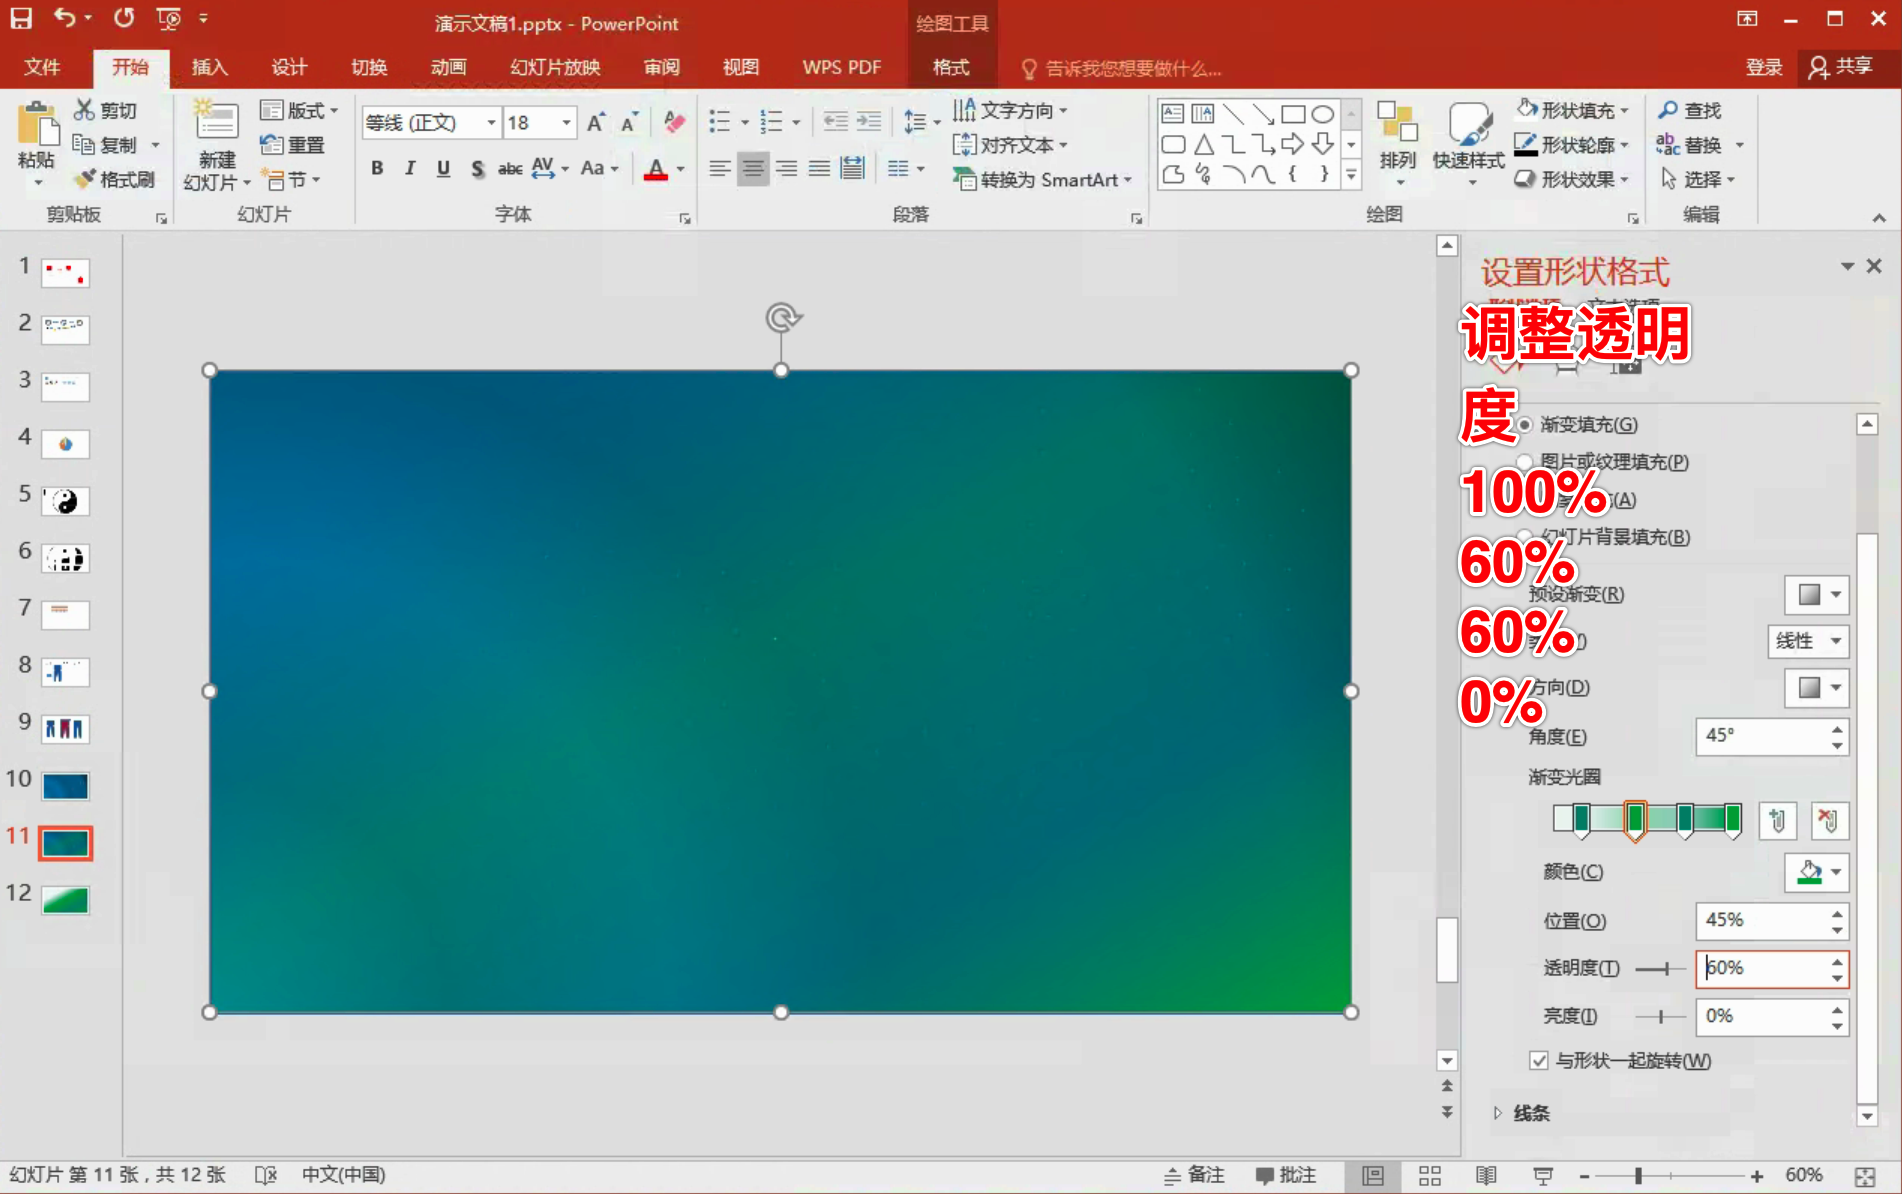The image size is (1902, 1194).
Task: Click Reset slide button
Action: [x=292, y=145]
